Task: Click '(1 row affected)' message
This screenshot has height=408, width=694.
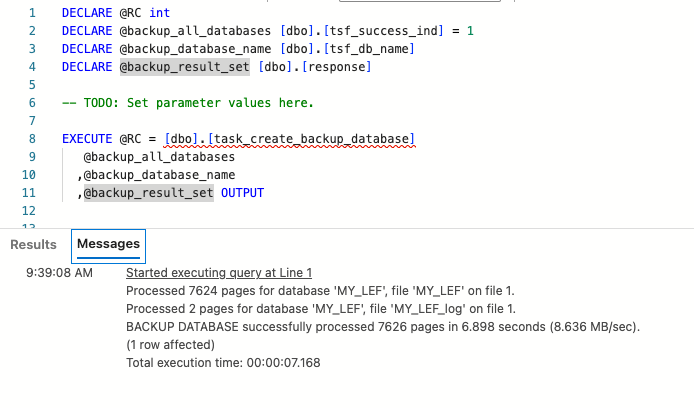Action: coord(170,345)
